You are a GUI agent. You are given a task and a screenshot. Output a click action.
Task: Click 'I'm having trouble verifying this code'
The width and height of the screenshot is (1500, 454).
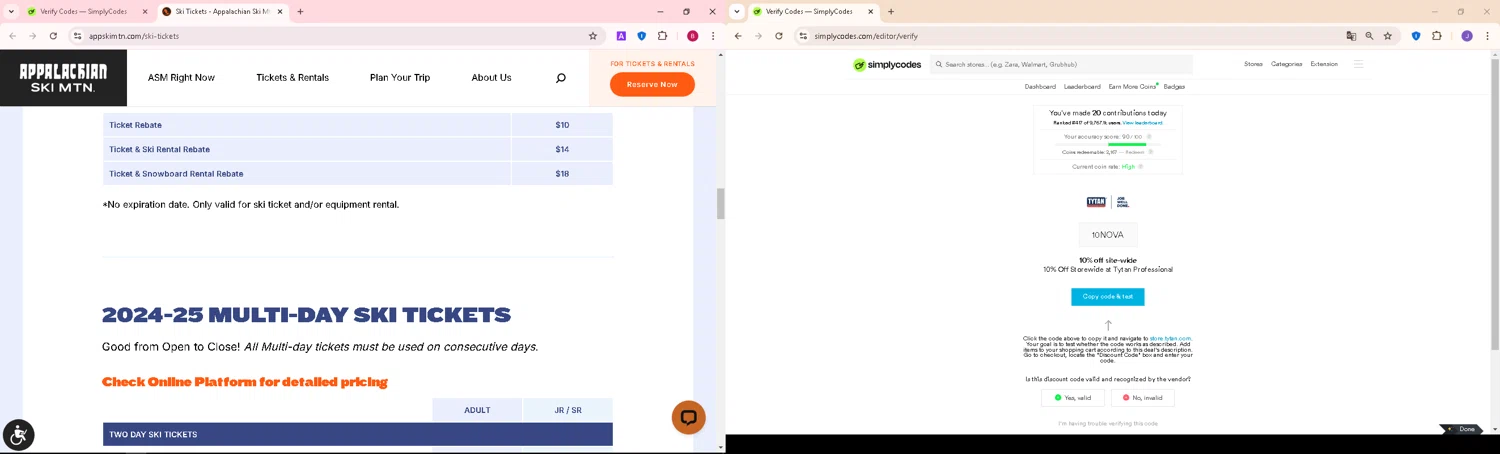pyautogui.click(x=1108, y=424)
